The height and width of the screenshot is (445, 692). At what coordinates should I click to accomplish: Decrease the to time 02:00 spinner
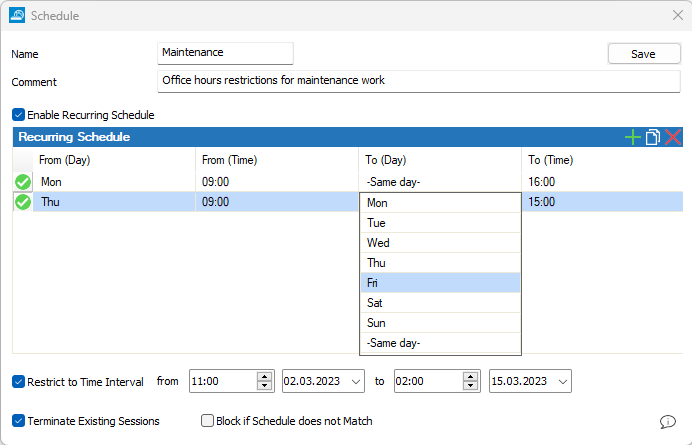470,386
